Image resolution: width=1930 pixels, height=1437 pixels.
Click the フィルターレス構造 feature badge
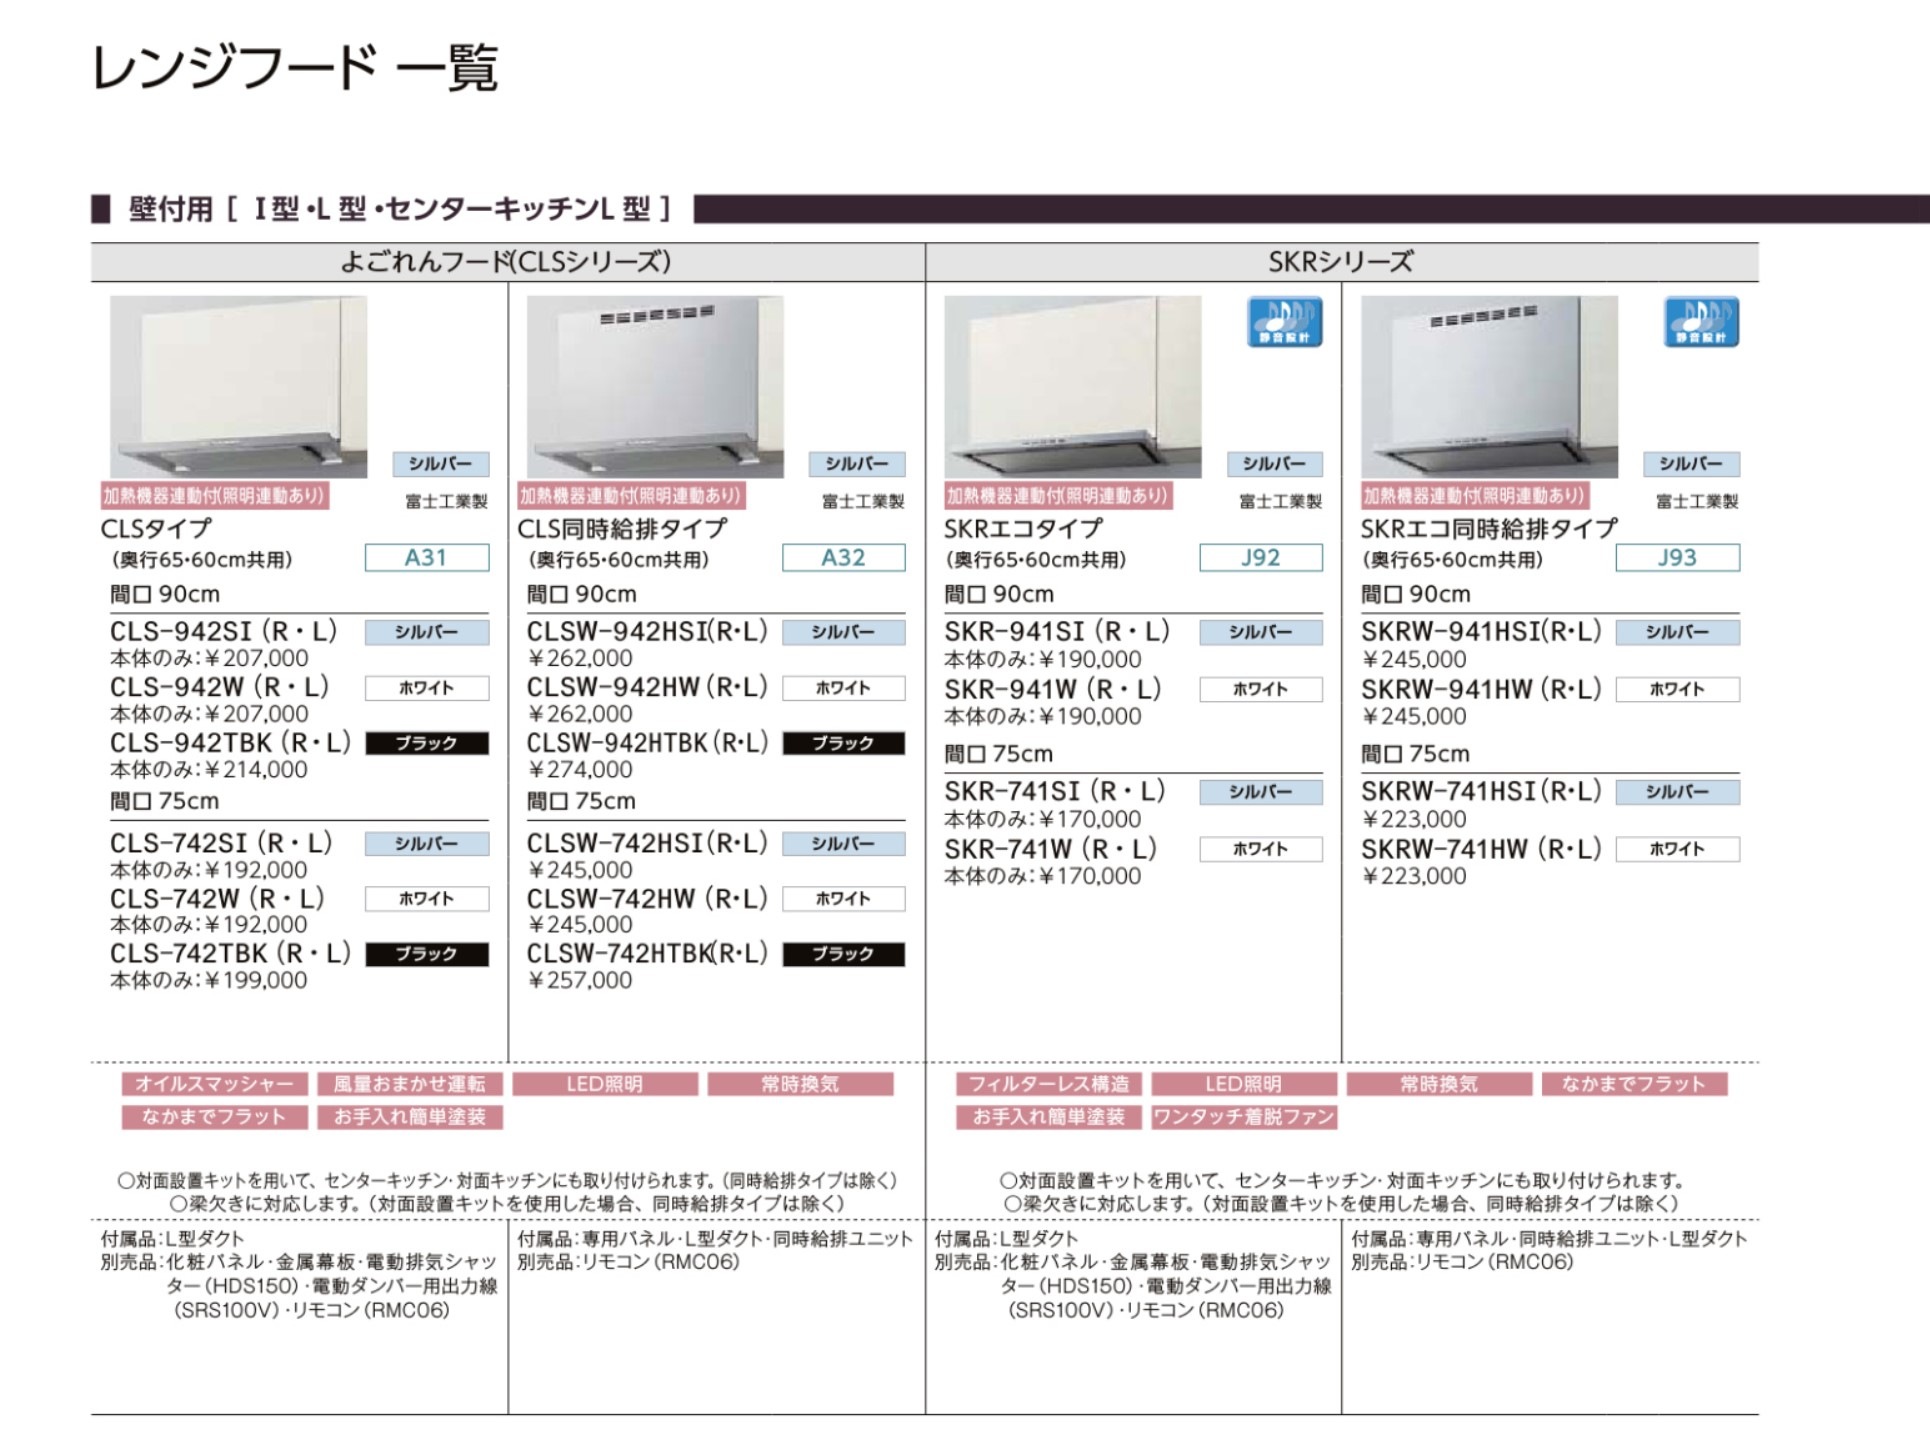click(x=1049, y=1084)
